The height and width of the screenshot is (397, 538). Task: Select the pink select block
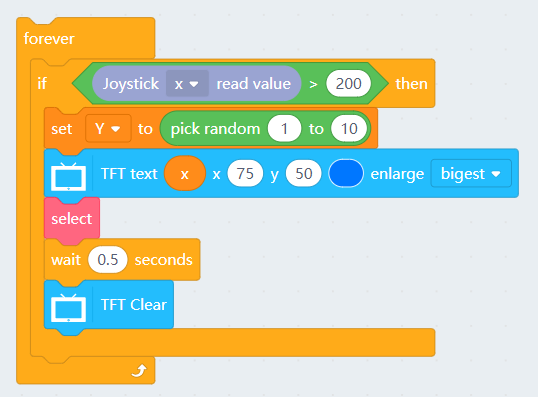72,219
